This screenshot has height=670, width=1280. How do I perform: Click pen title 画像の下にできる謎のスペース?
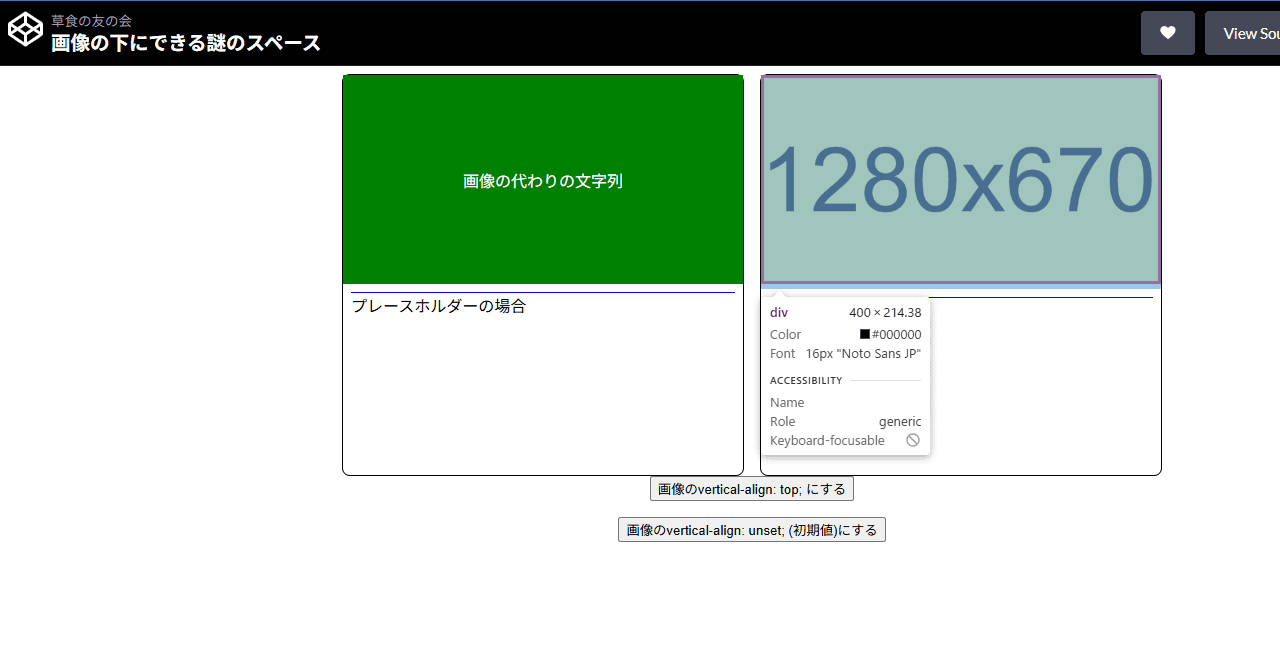coord(186,43)
